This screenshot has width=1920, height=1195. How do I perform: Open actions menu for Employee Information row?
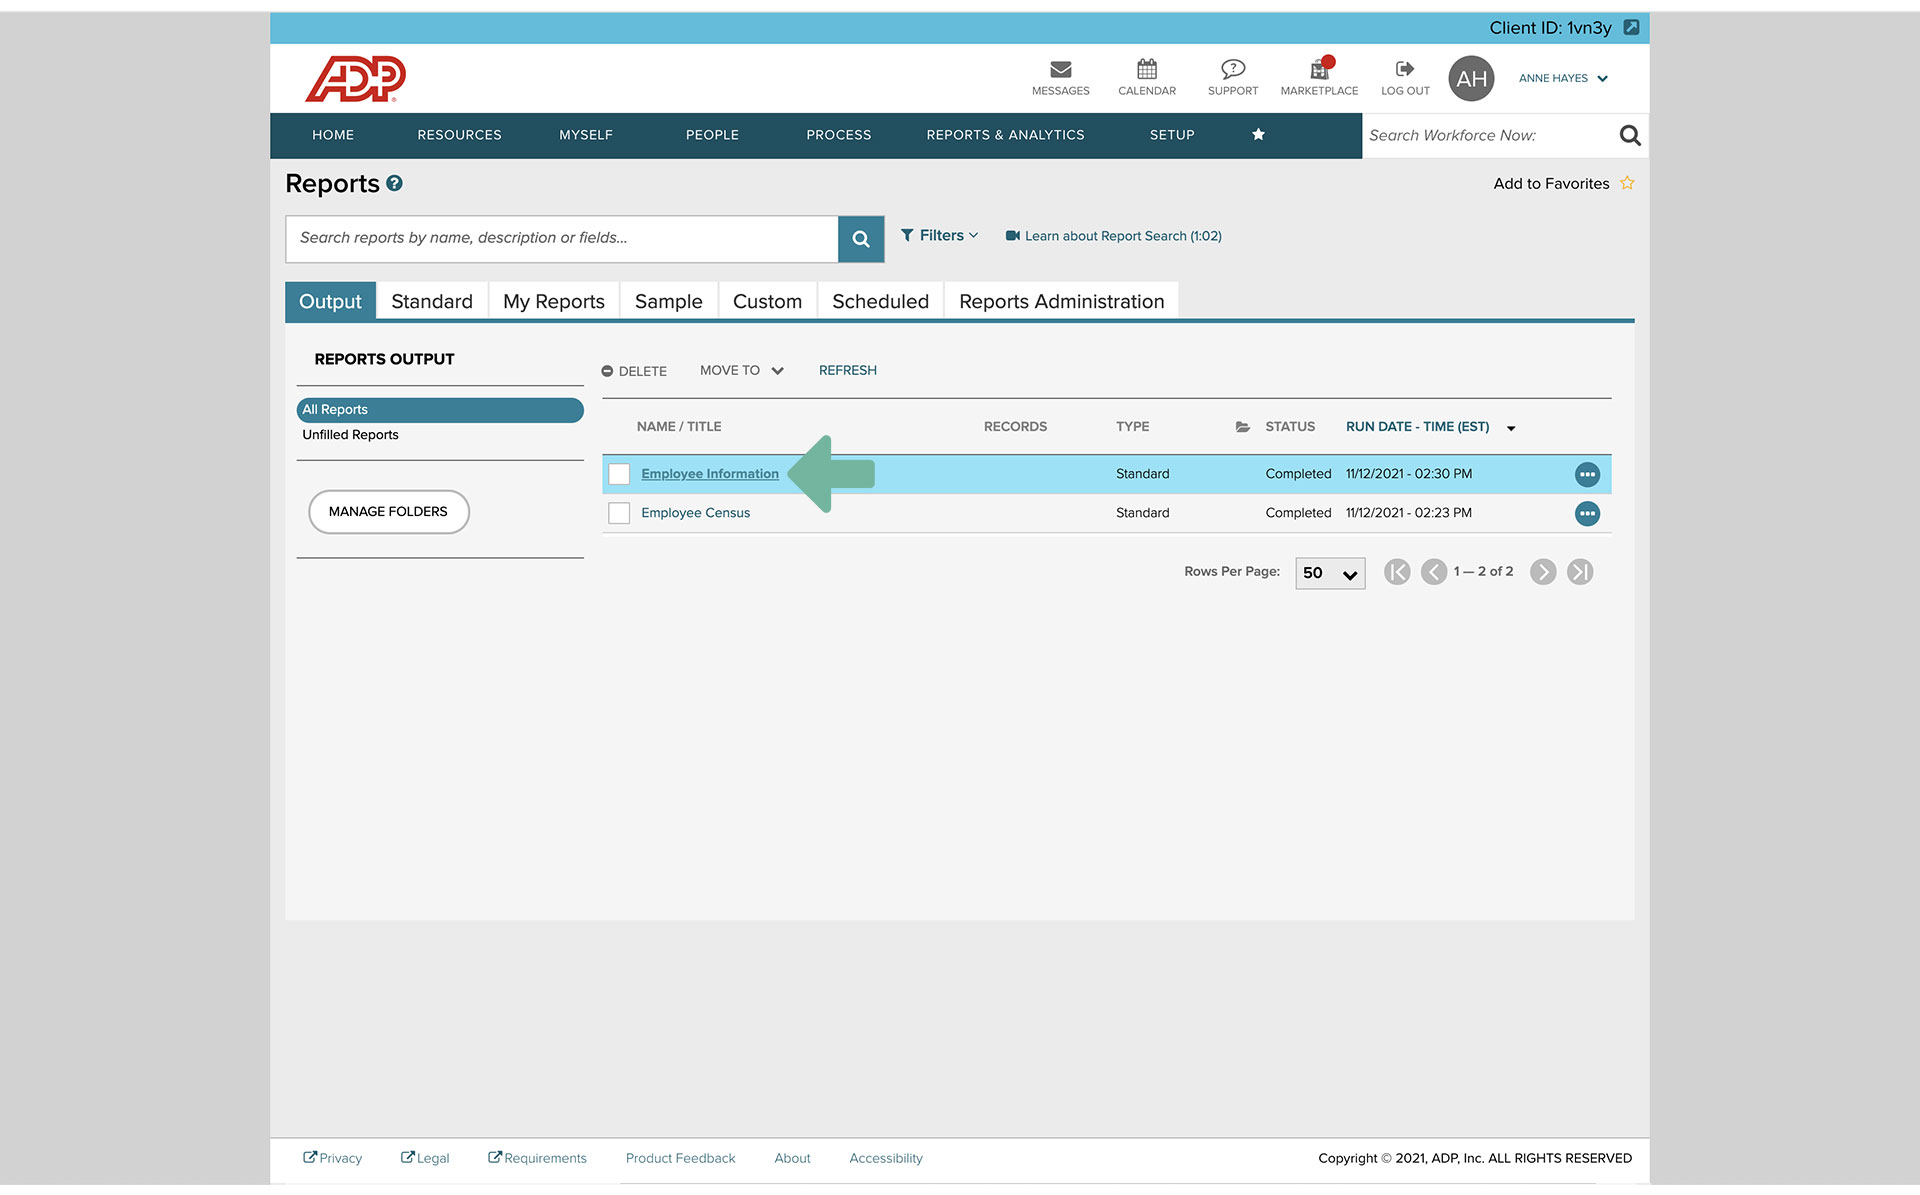[1587, 474]
